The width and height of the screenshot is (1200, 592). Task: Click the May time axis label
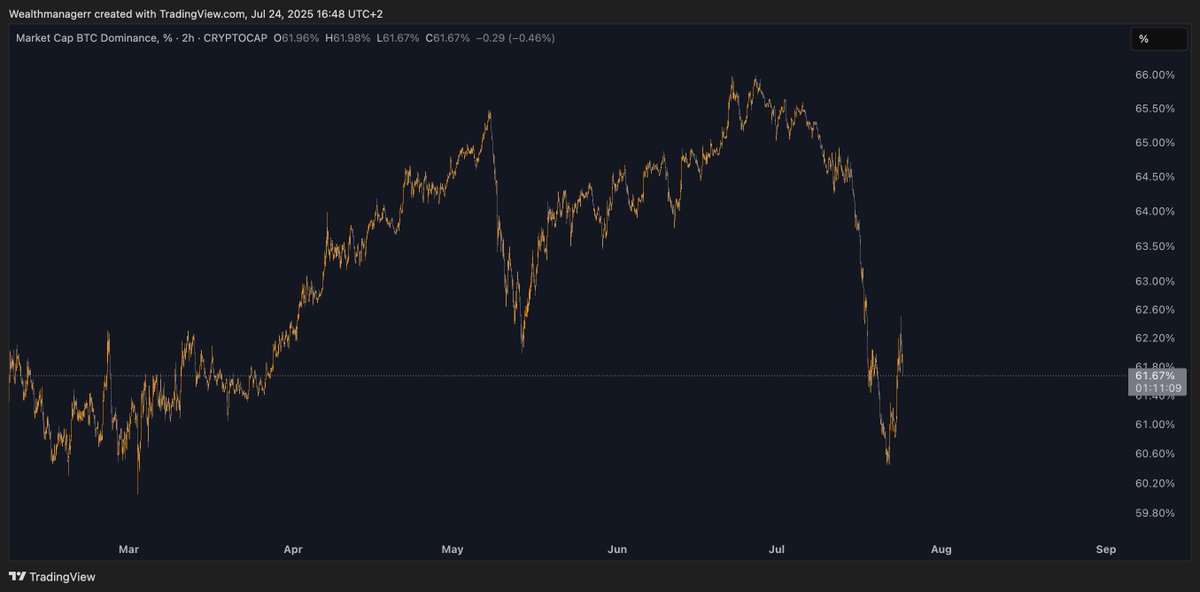point(453,549)
